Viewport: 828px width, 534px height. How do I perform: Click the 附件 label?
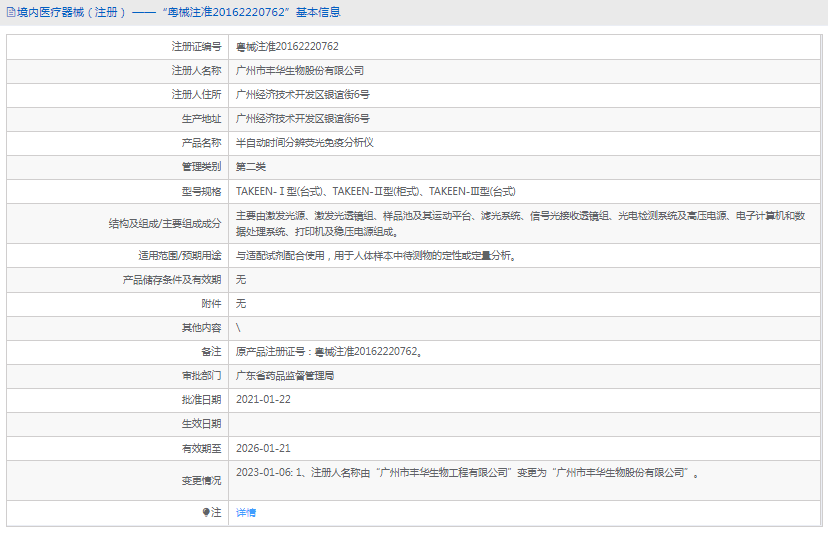211,304
